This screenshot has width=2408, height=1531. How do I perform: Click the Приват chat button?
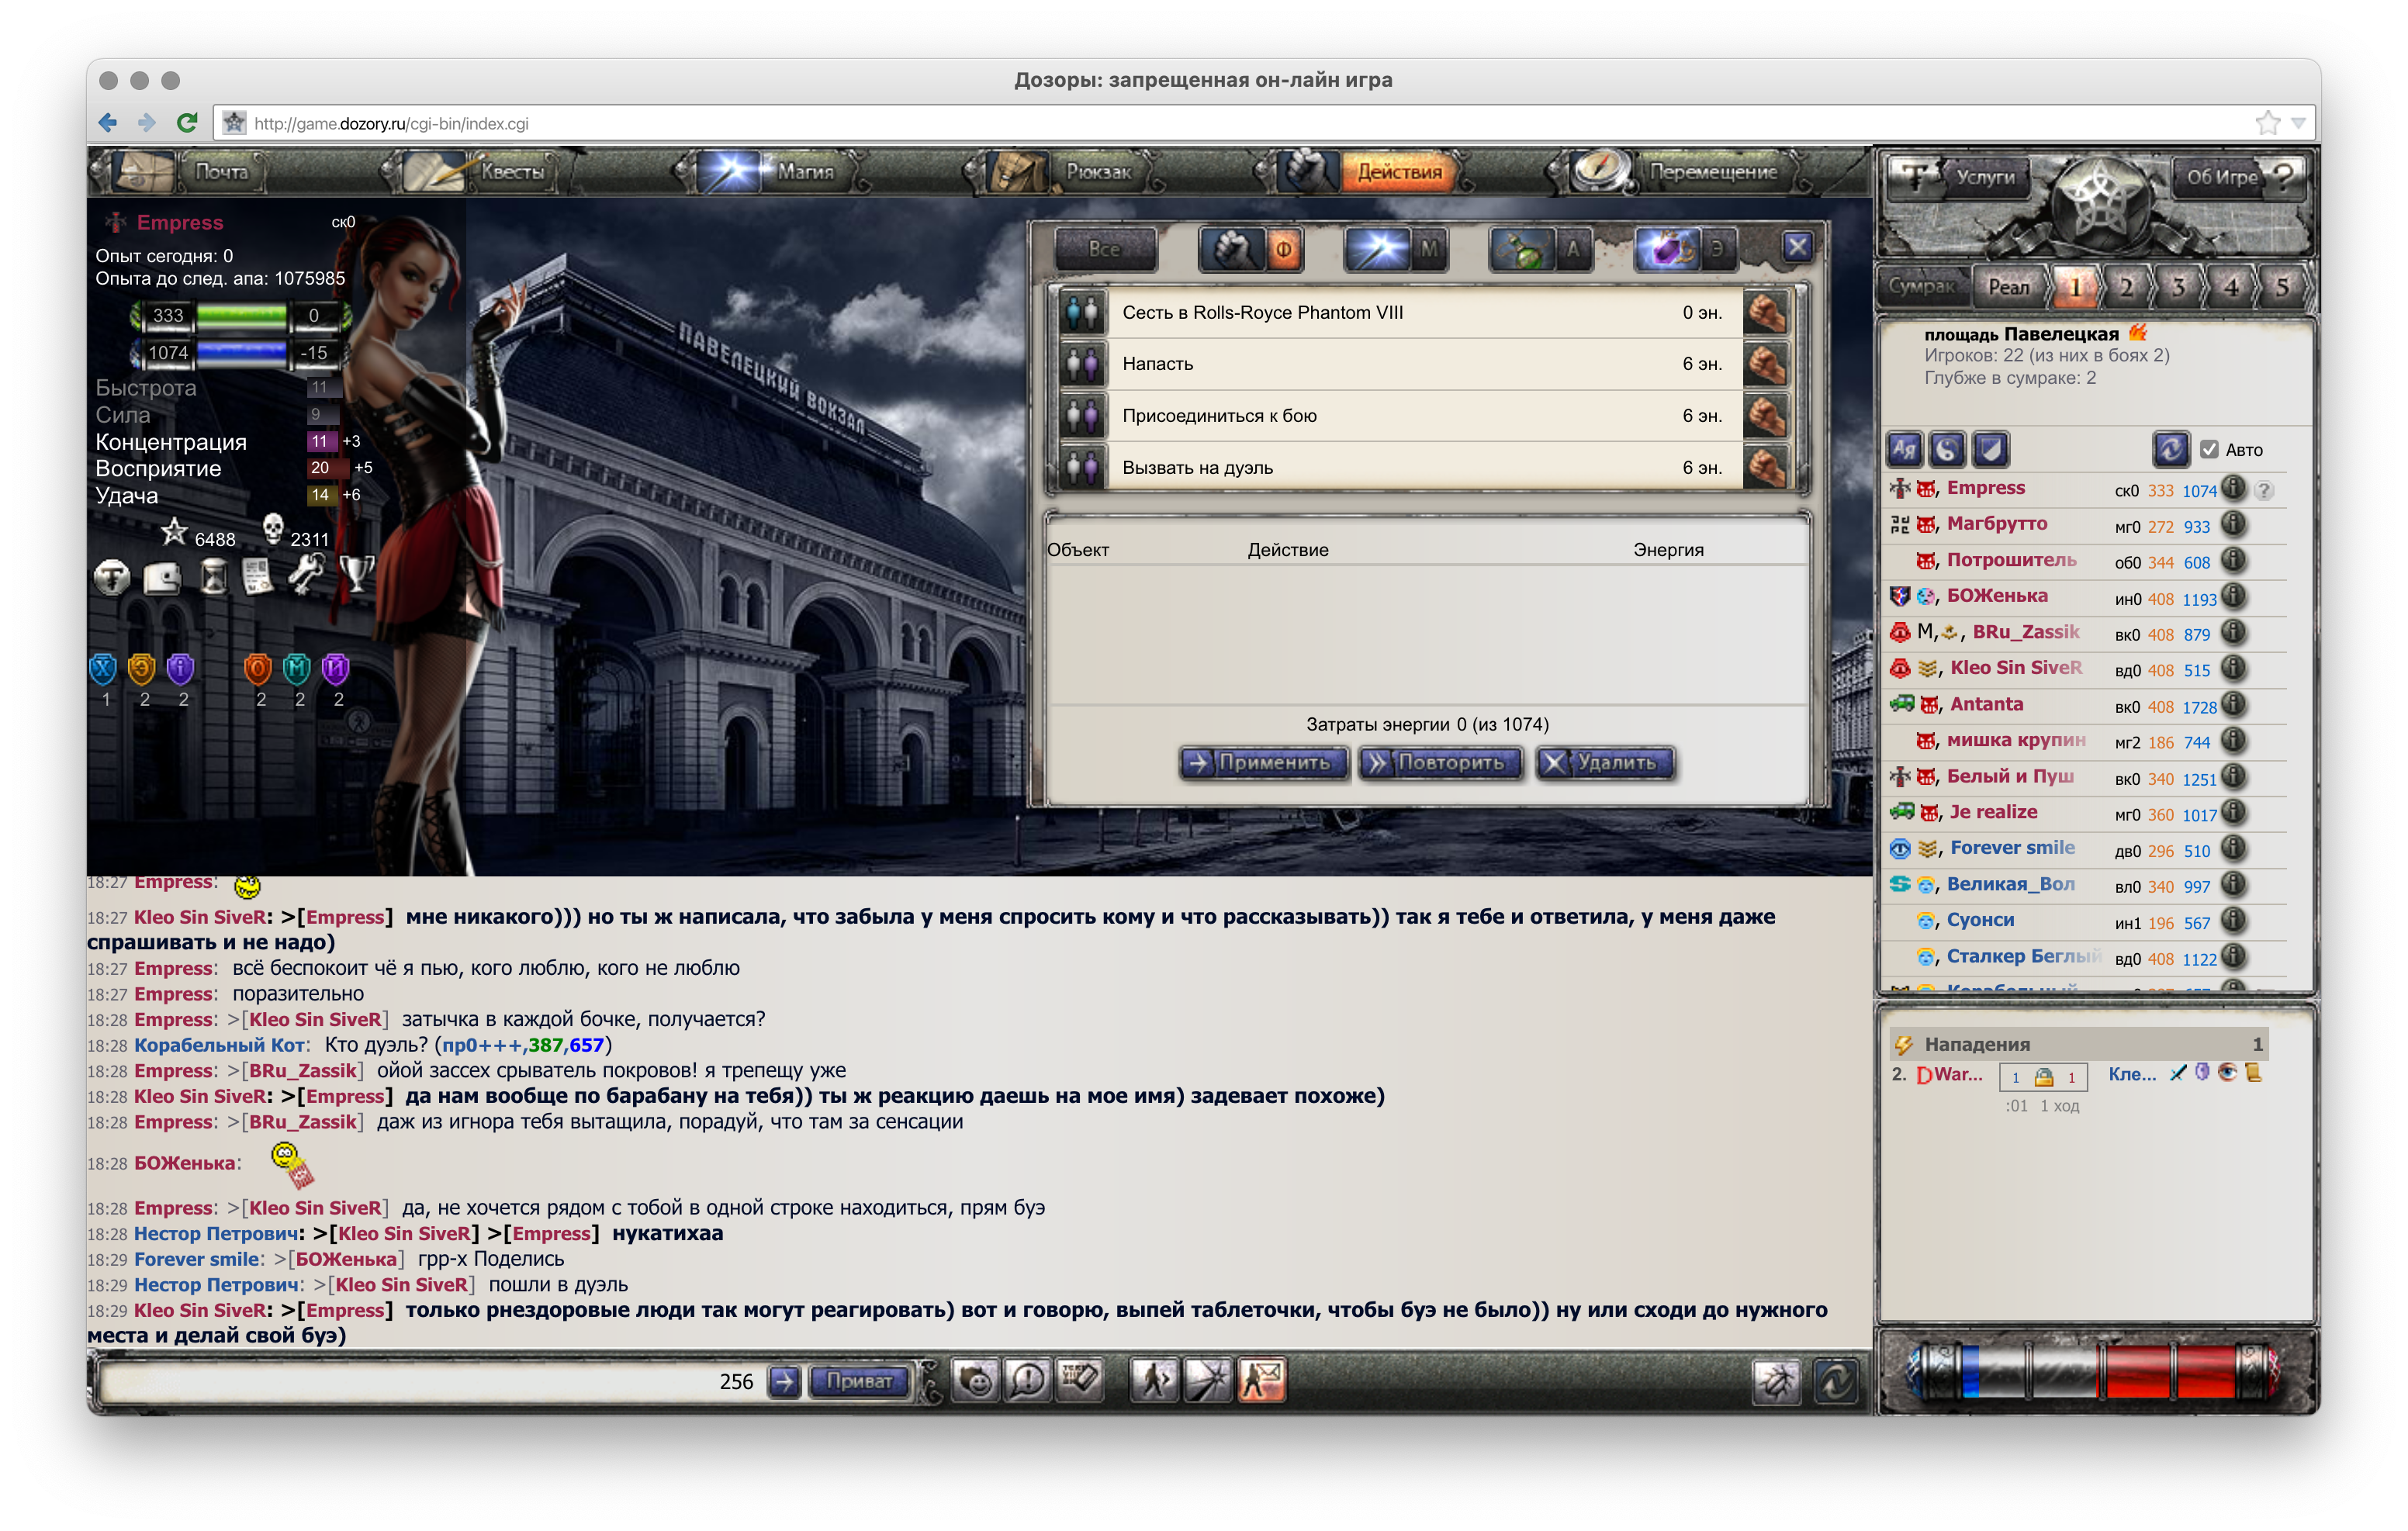point(859,1381)
